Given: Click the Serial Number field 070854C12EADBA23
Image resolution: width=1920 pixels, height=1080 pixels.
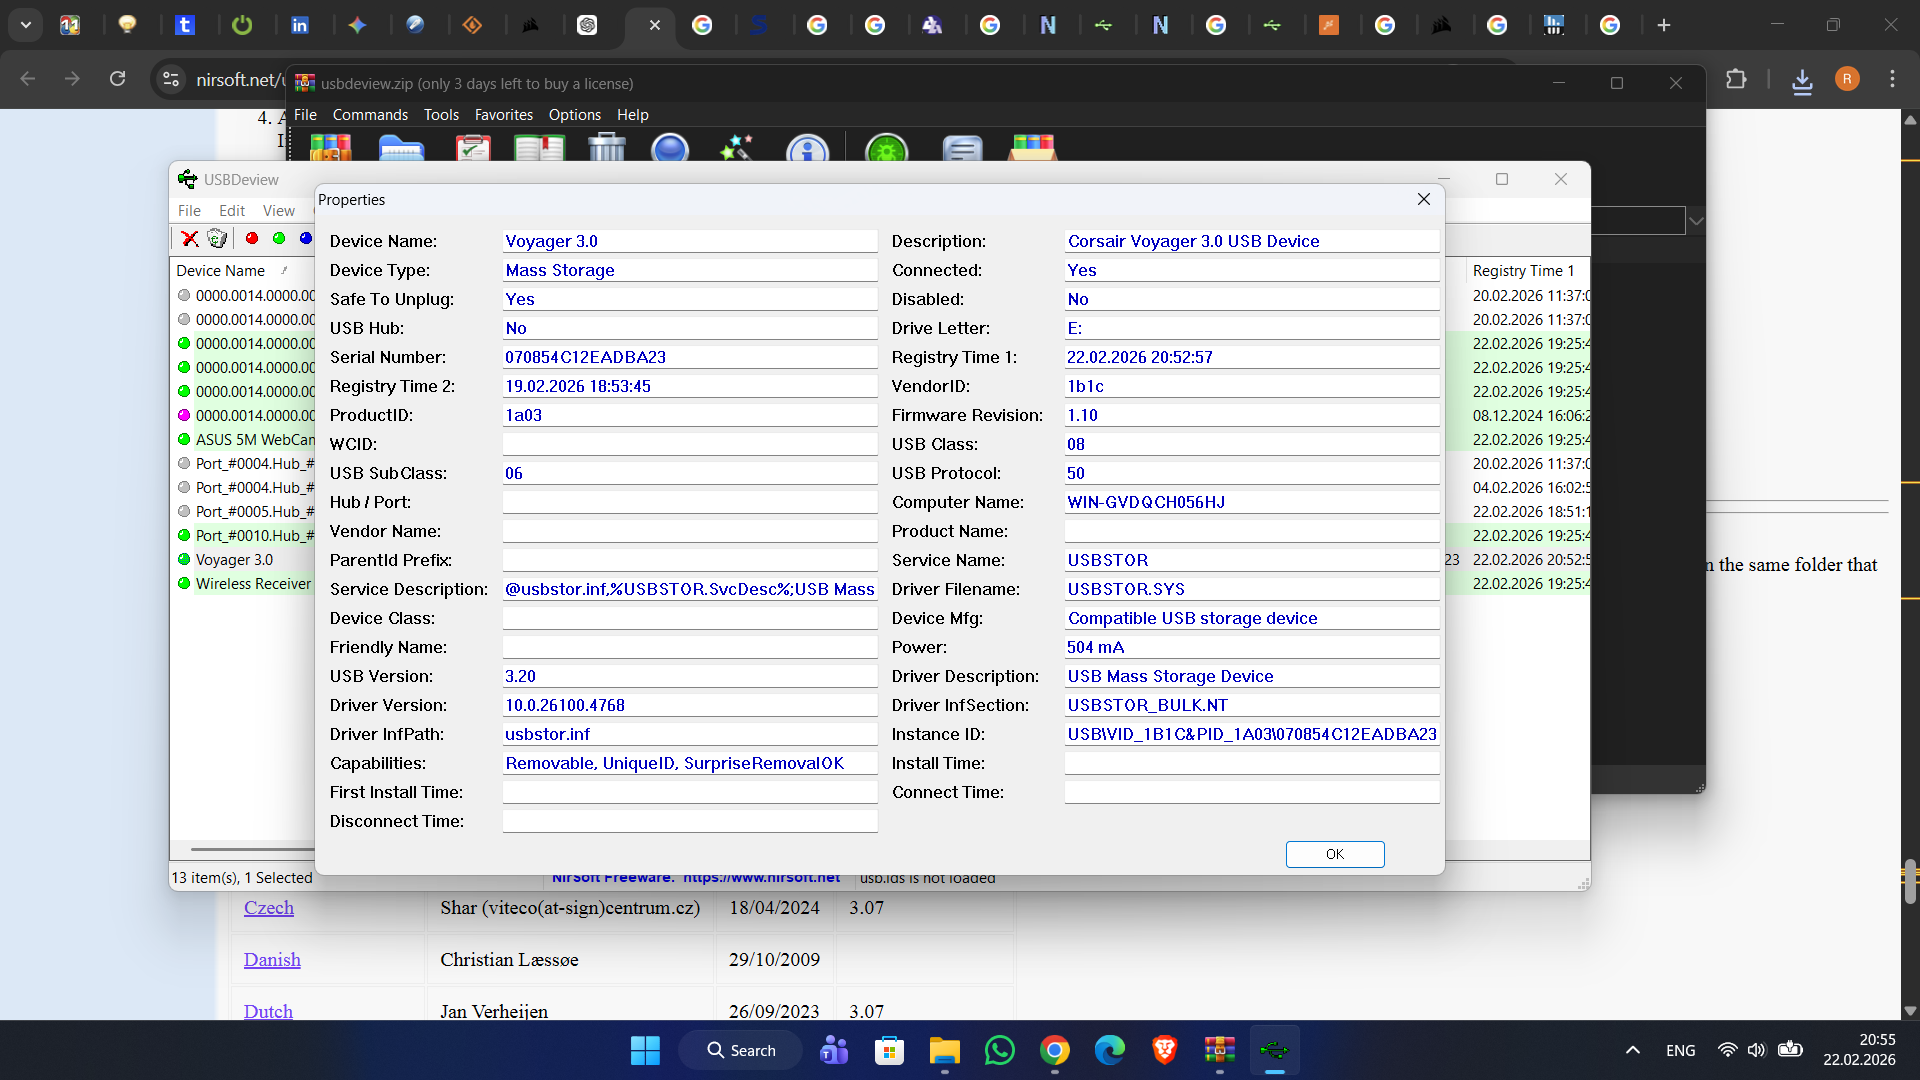Looking at the screenshot, I should 690,357.
